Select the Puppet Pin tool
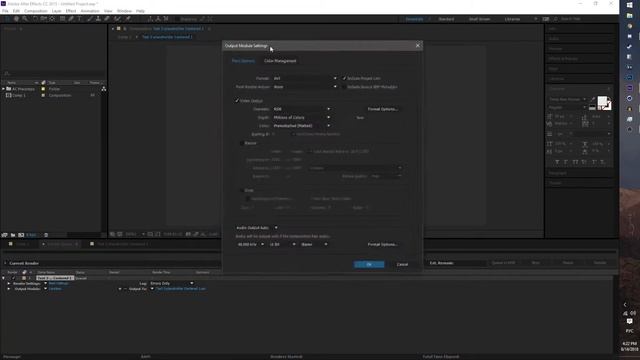Screen dimensions: 640x360 [x=128, y=19]
